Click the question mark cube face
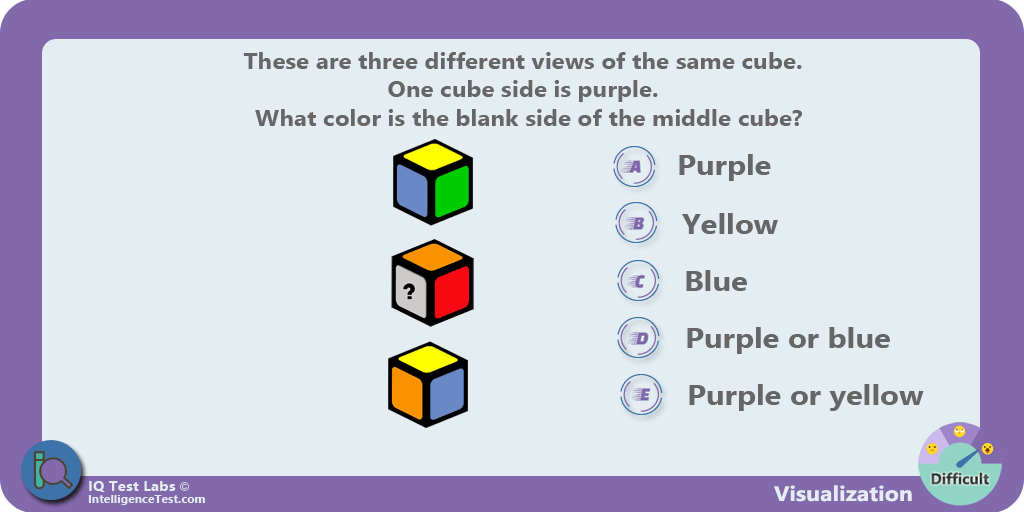Viewport: 1024px width, 512px height. click(410, 293)
